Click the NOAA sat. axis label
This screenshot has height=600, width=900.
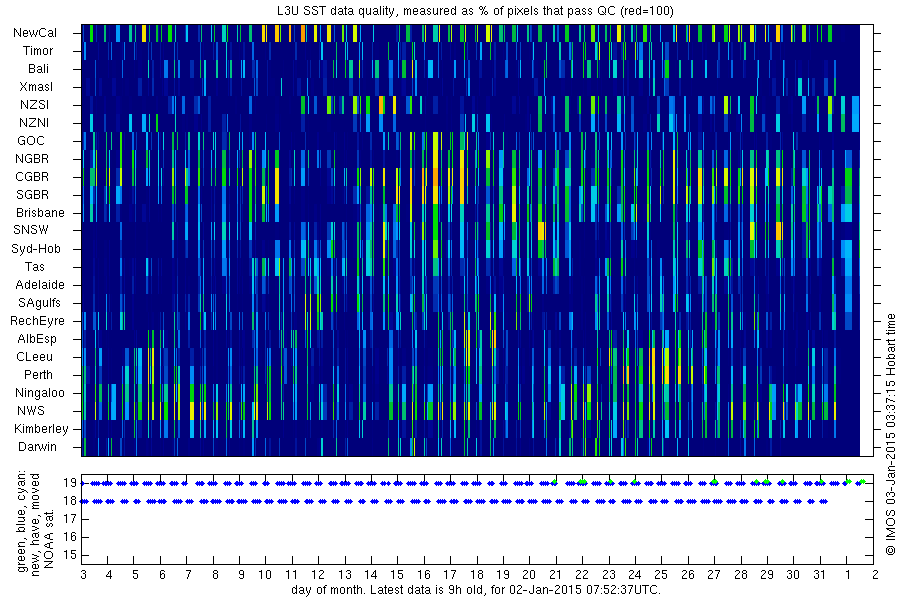coord(49,537)
